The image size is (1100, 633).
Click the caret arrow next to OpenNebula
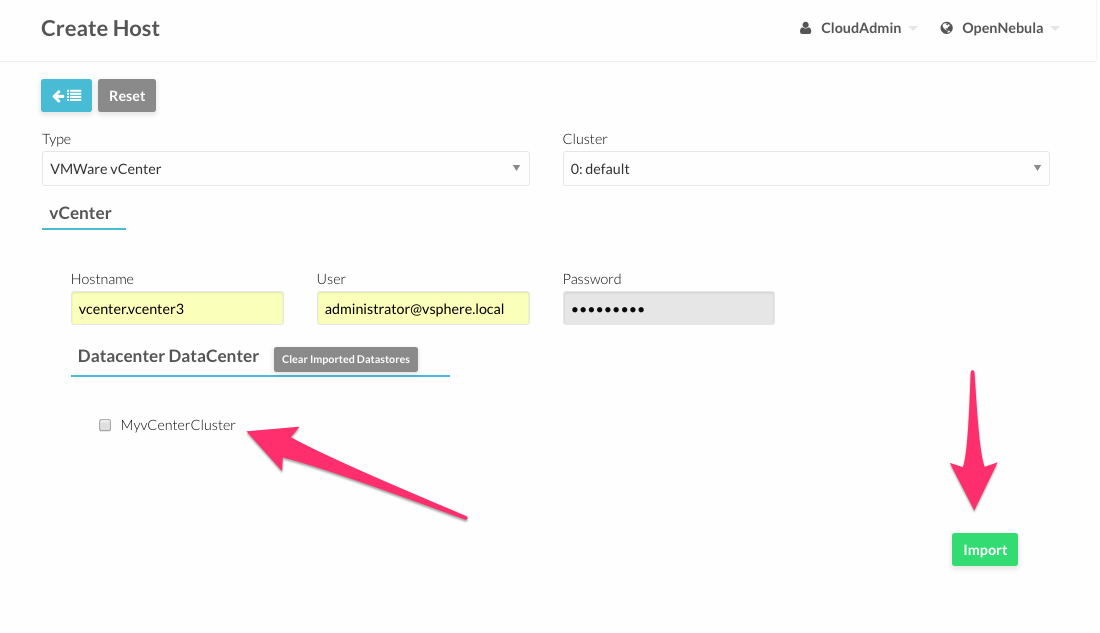tap(1054, 29)
